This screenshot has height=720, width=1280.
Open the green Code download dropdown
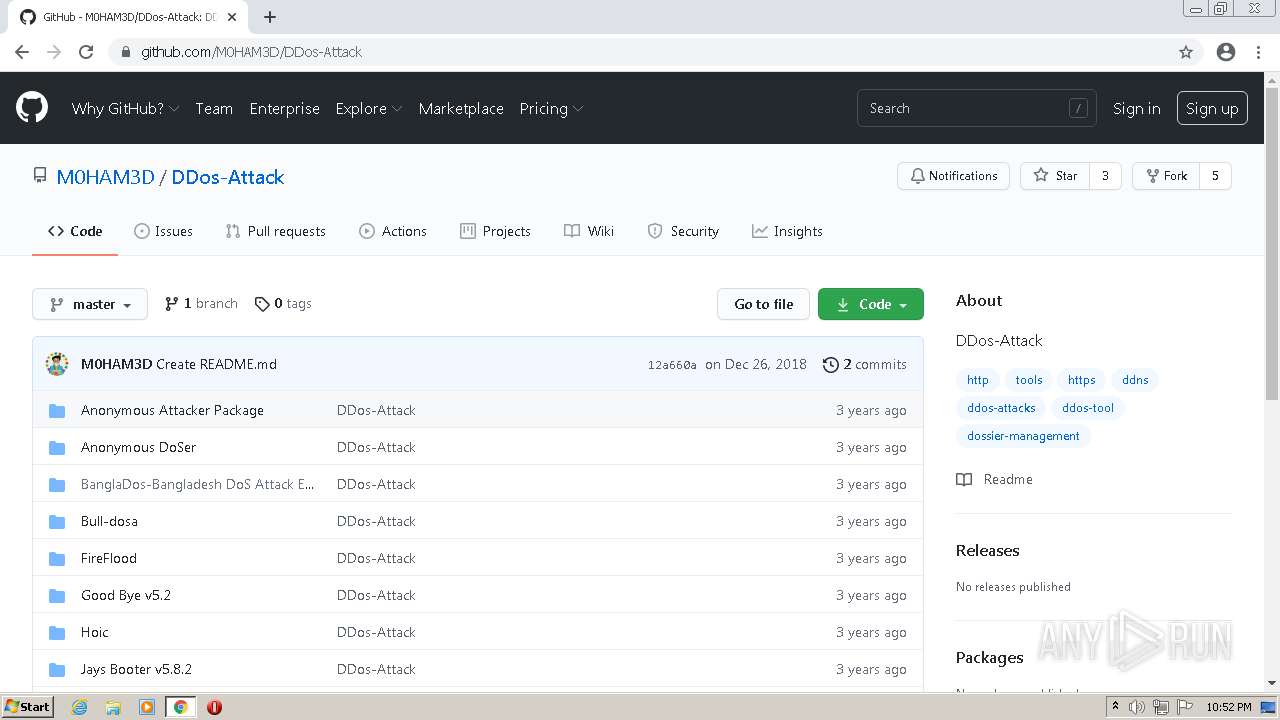(870, 304)
